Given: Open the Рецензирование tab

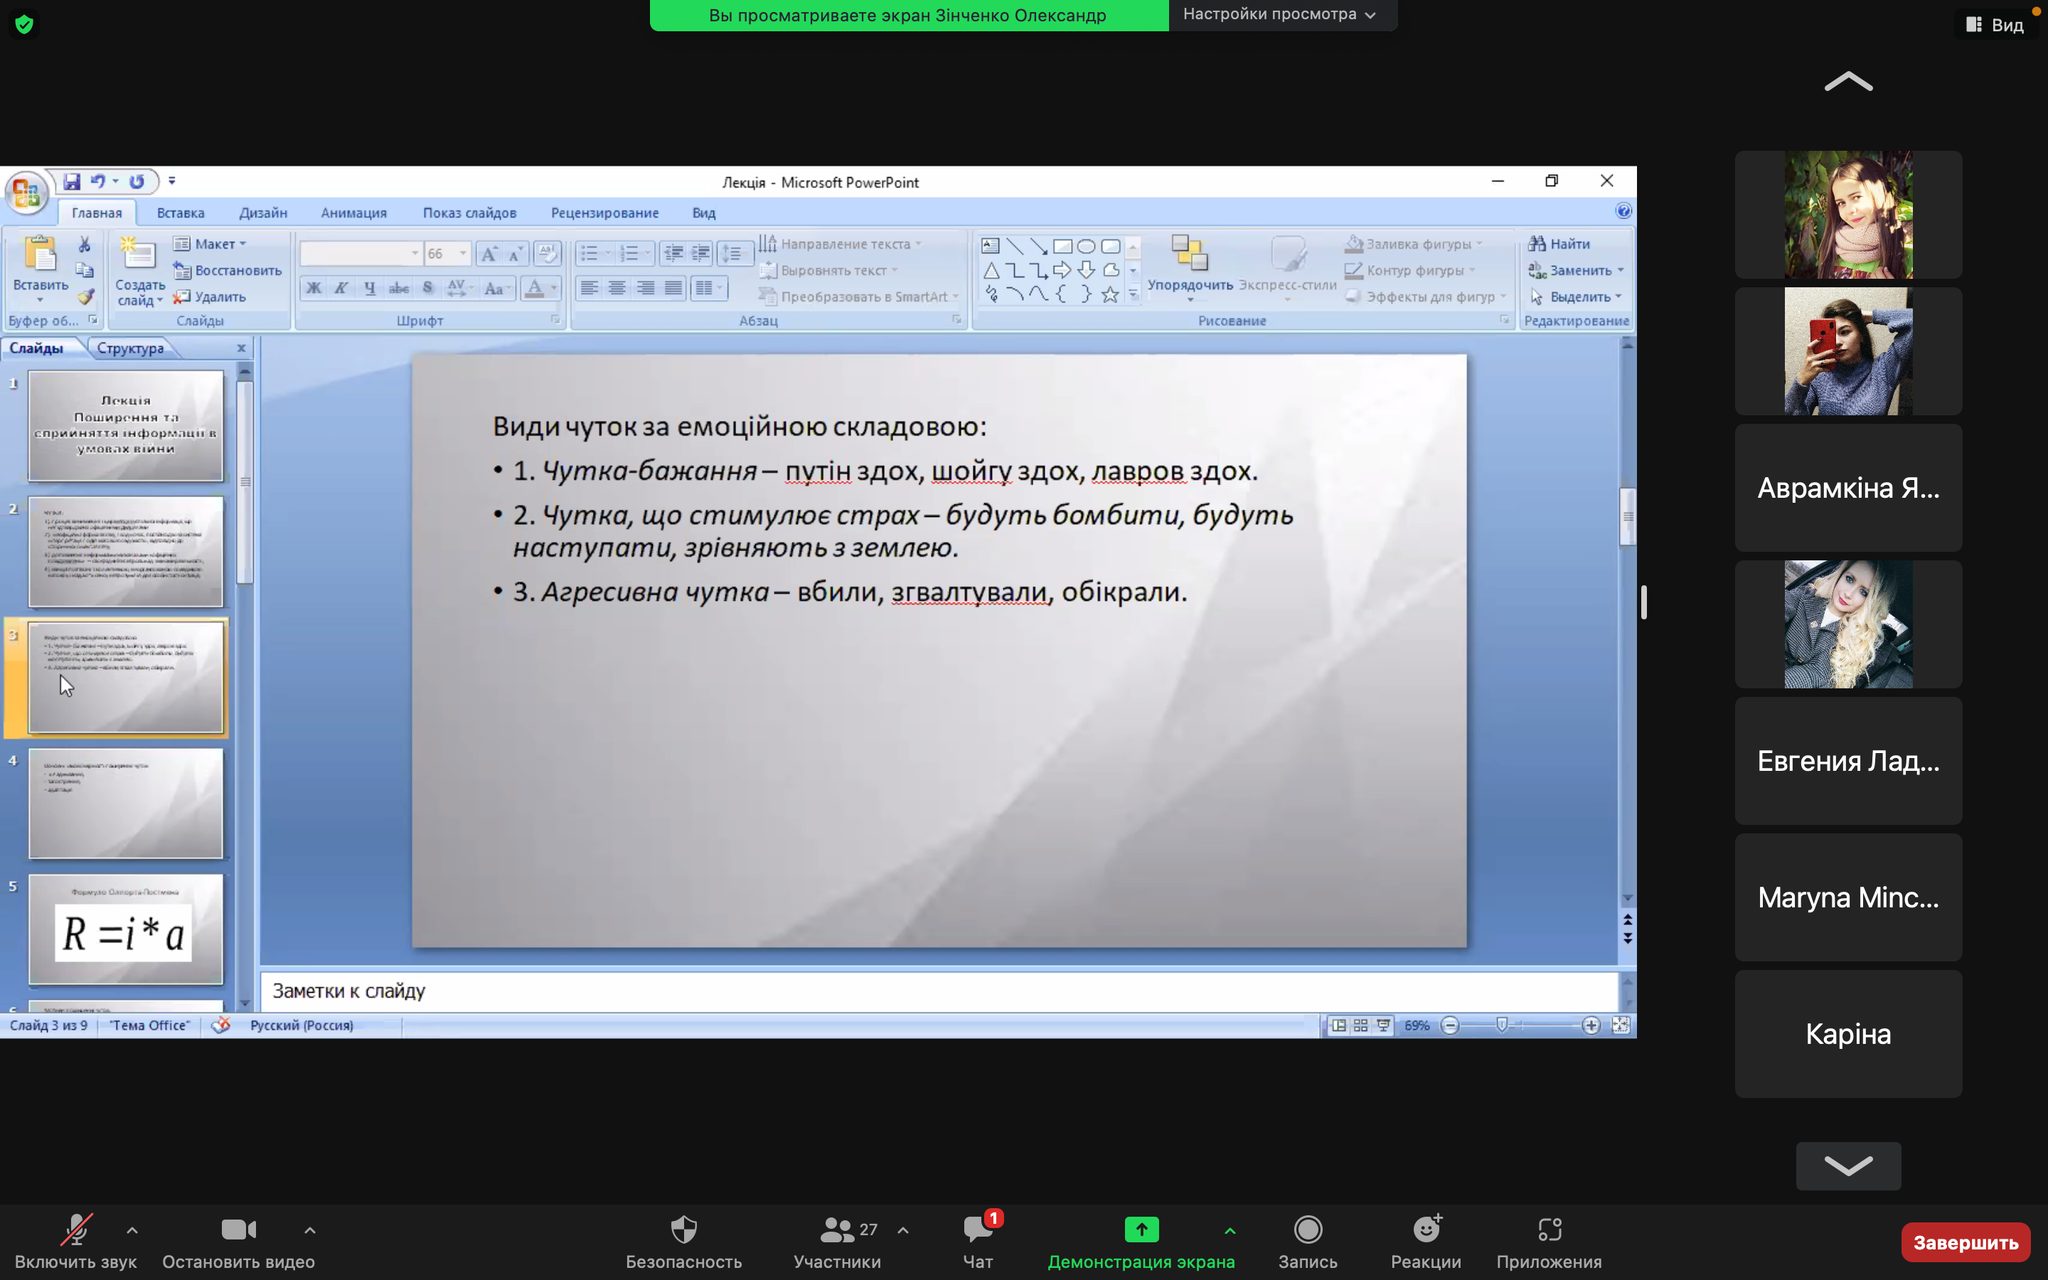Looking at the screenshot, I should tap(604, 213).
